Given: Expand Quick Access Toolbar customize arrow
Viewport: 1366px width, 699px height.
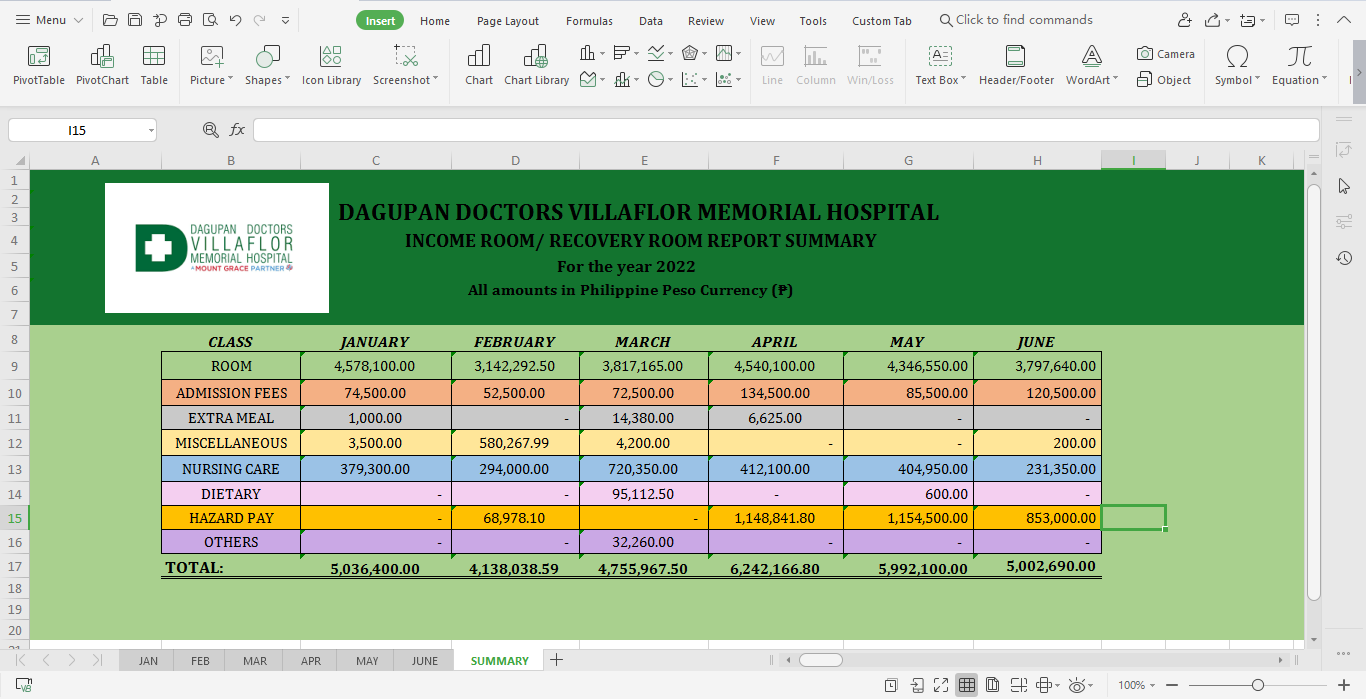Looking at the screenshot, I should coord(286,20).
